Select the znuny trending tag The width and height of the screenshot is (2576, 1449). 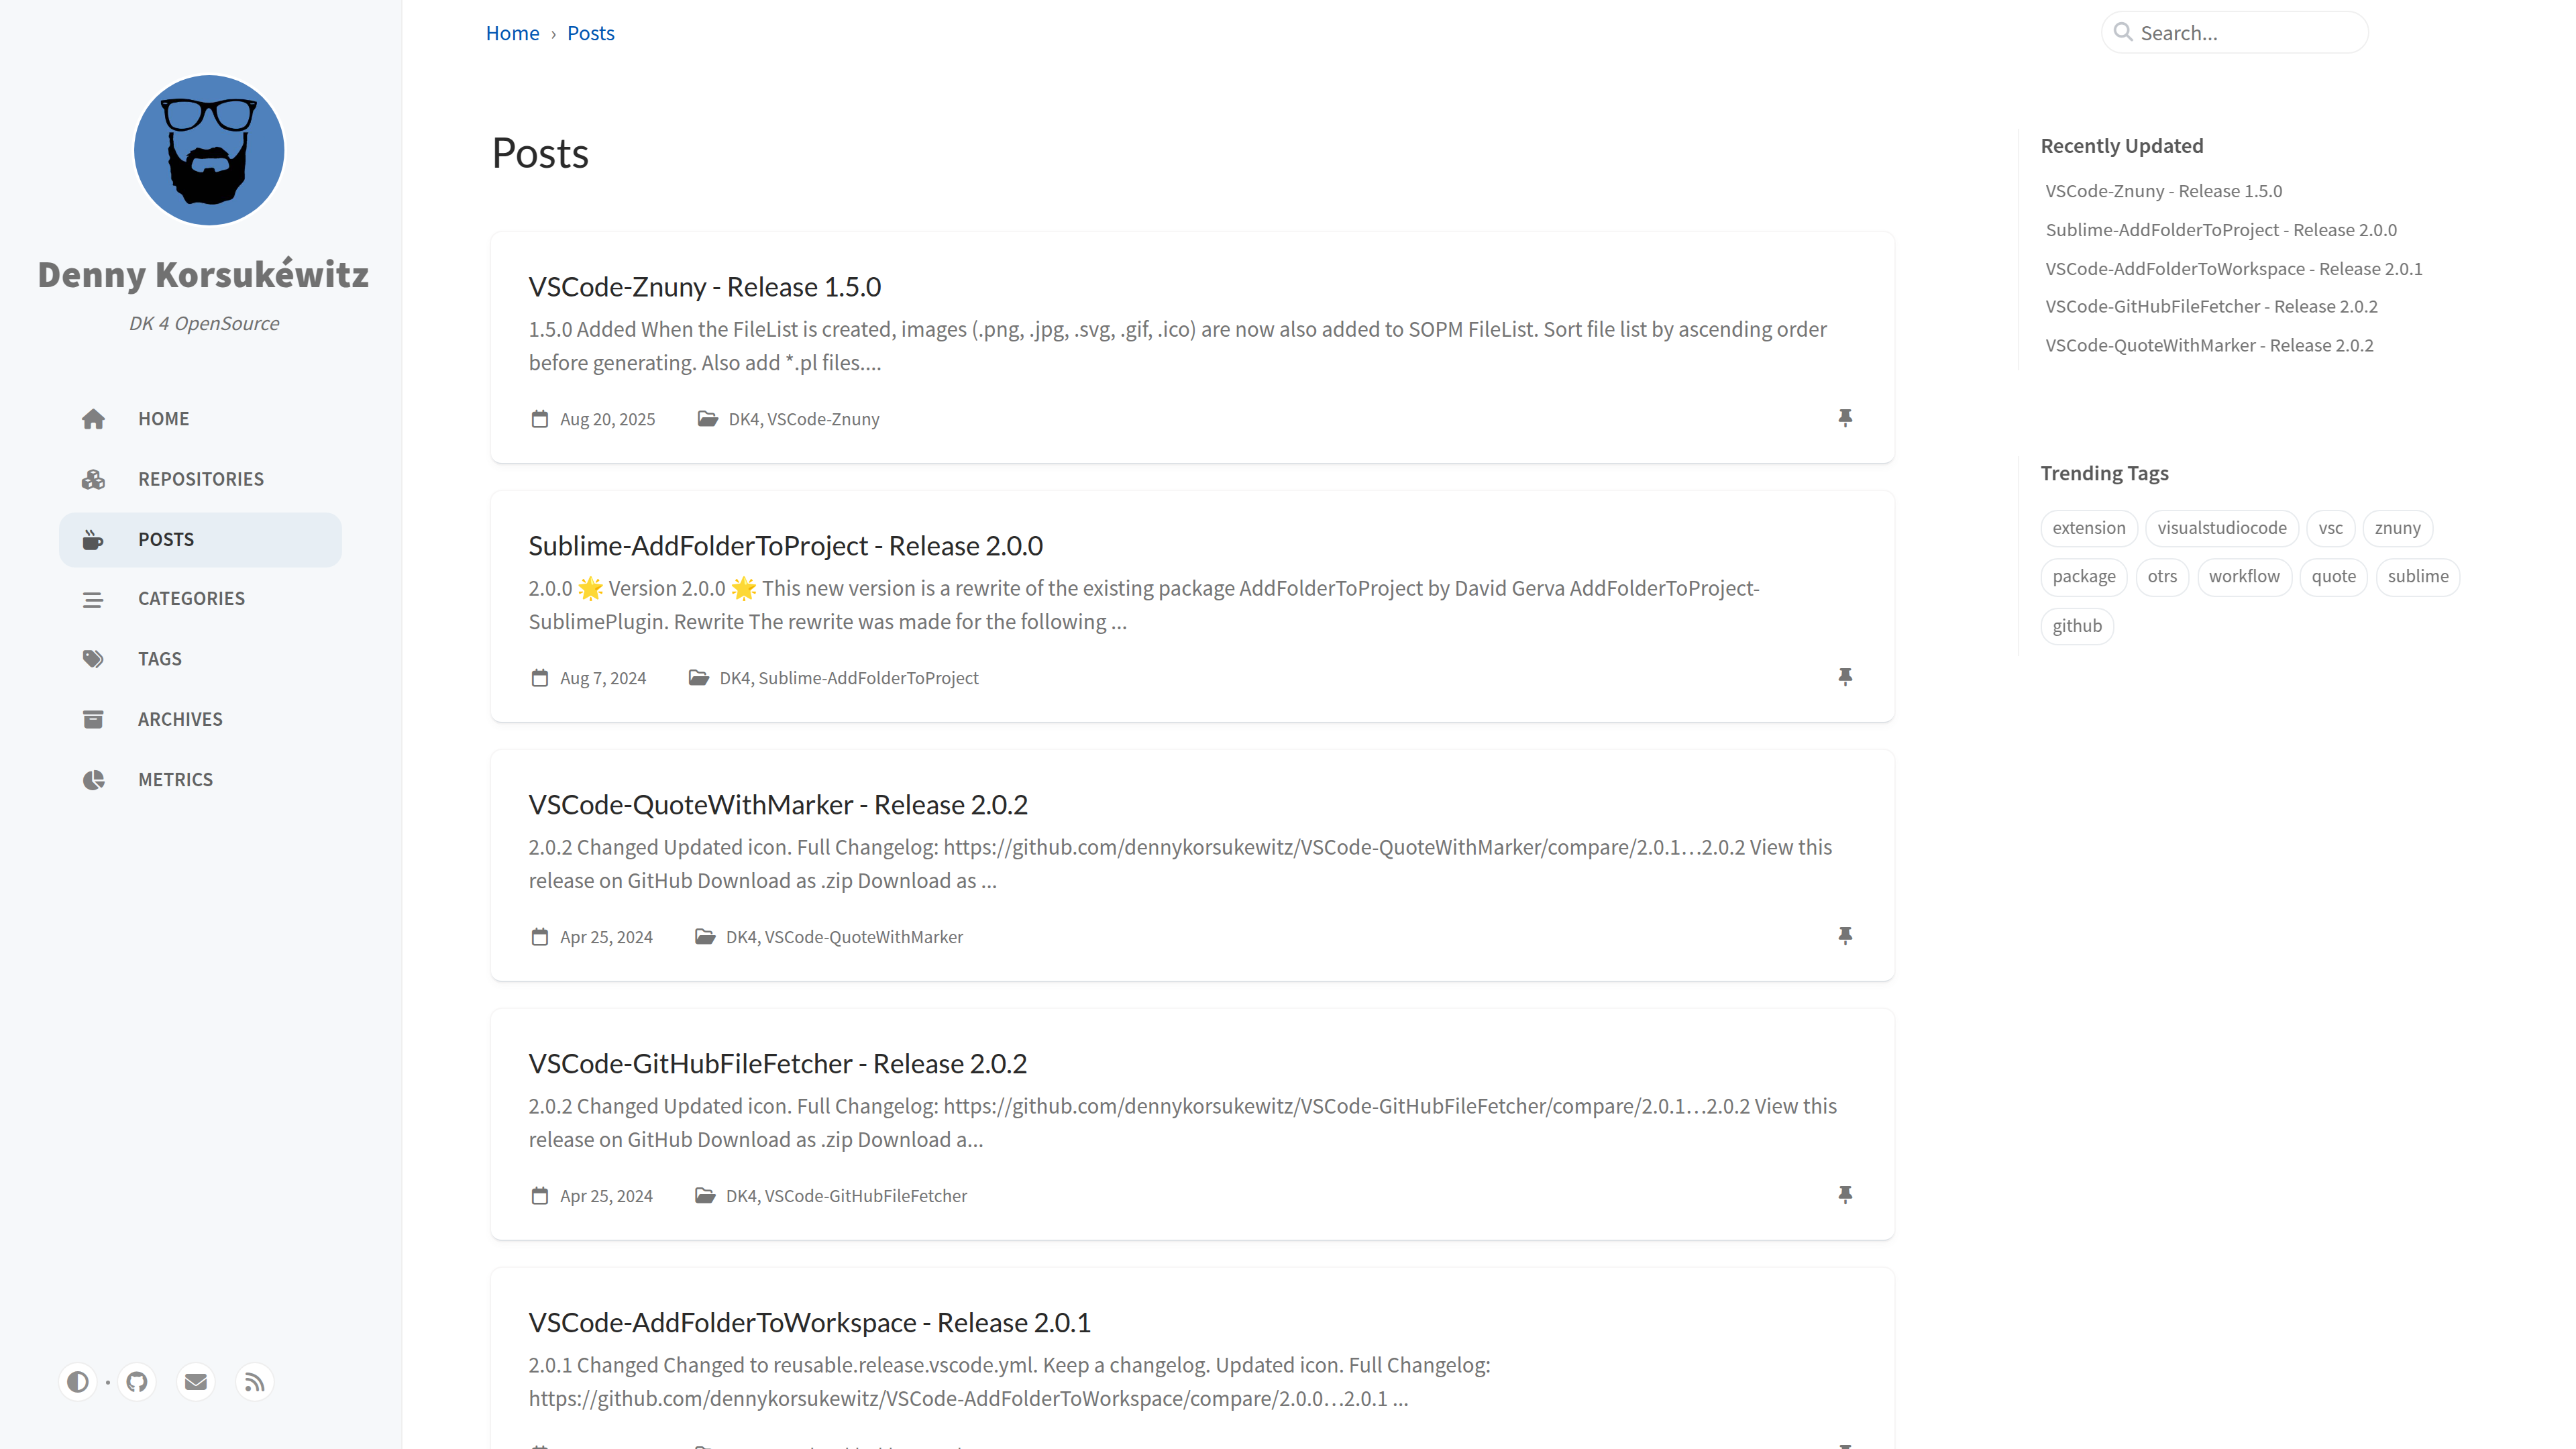(2398, 528)
